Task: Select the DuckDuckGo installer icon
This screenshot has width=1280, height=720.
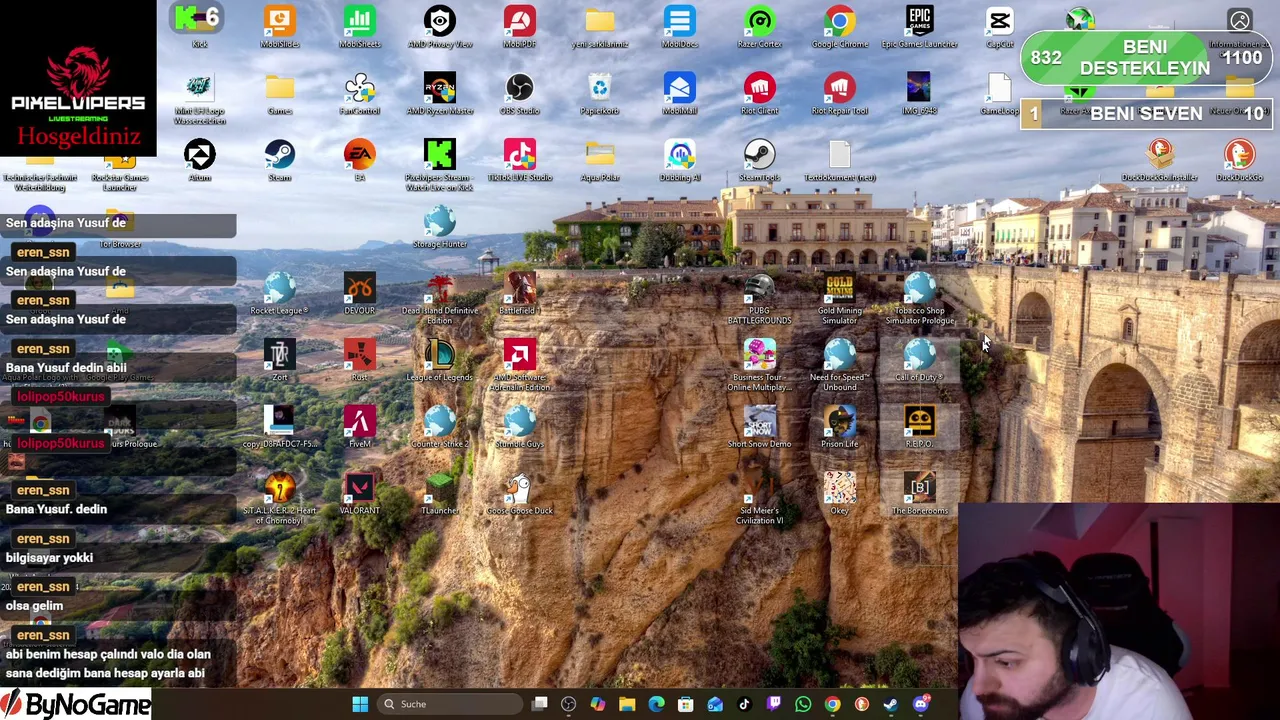Action: tap(1159, 161)
